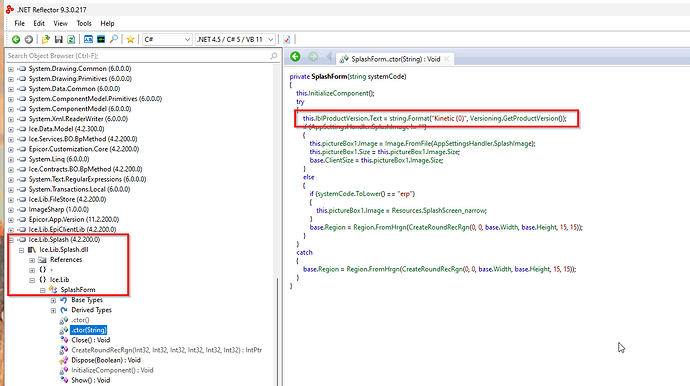The image size is (690, 386).
Task: Select System.Text.RegularExpressions (6.0.0.0) assembly
Action: tap(87, 180)
